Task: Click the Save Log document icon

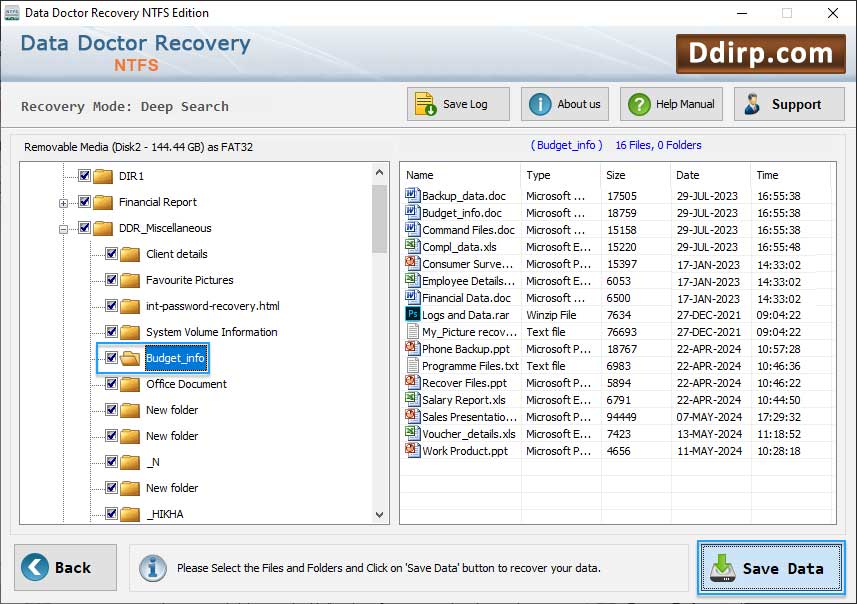Action: [x=425, y=104]
